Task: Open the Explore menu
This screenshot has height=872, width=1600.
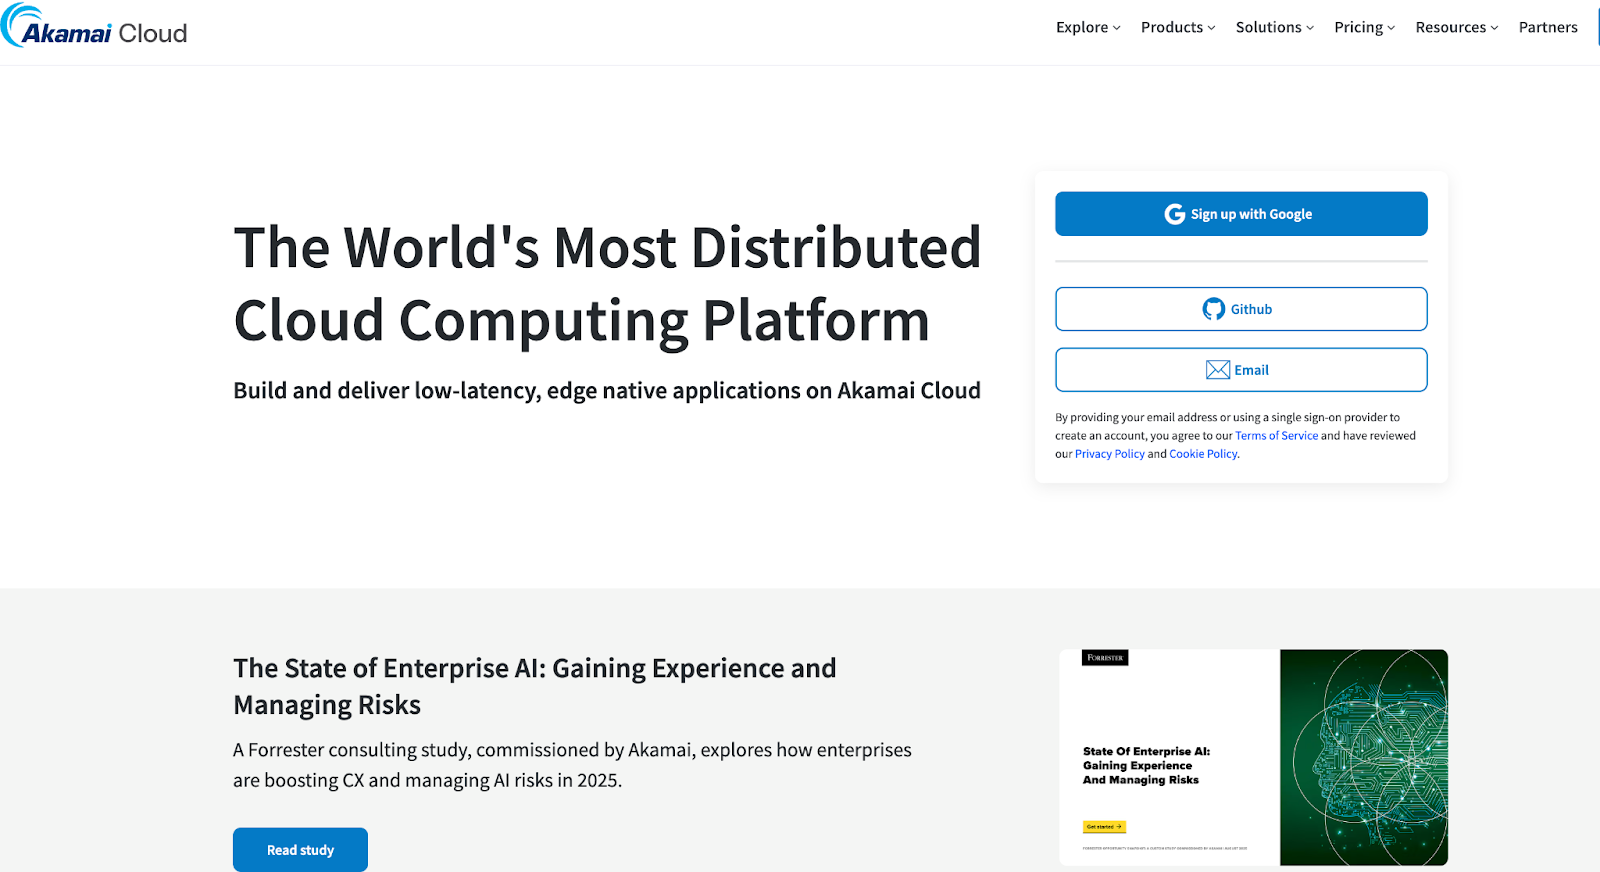Action: click(1088, 27)
